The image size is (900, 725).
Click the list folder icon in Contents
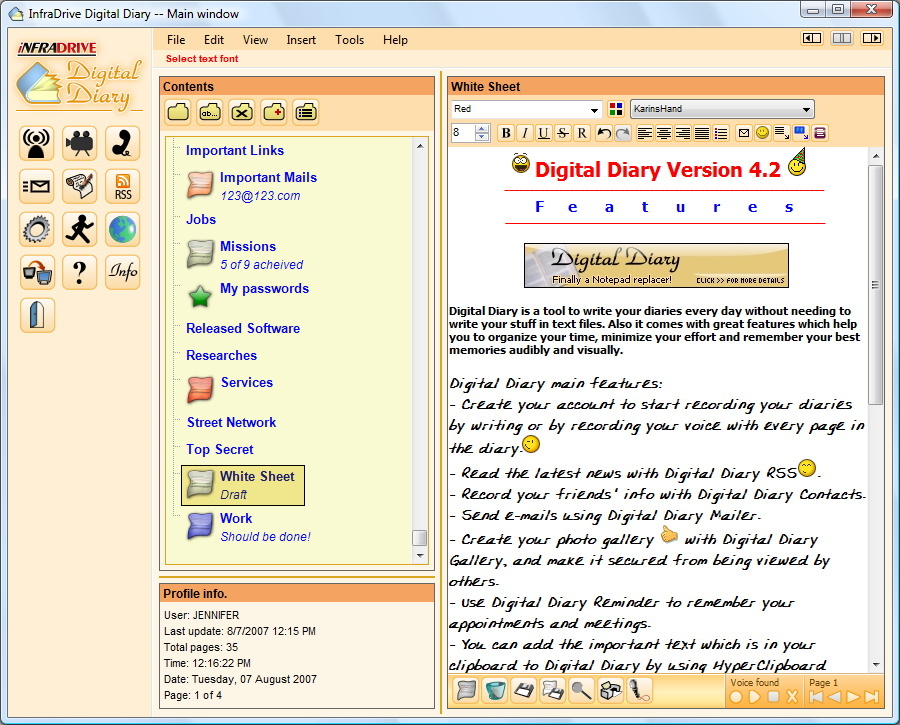click(x=305, y=112)
